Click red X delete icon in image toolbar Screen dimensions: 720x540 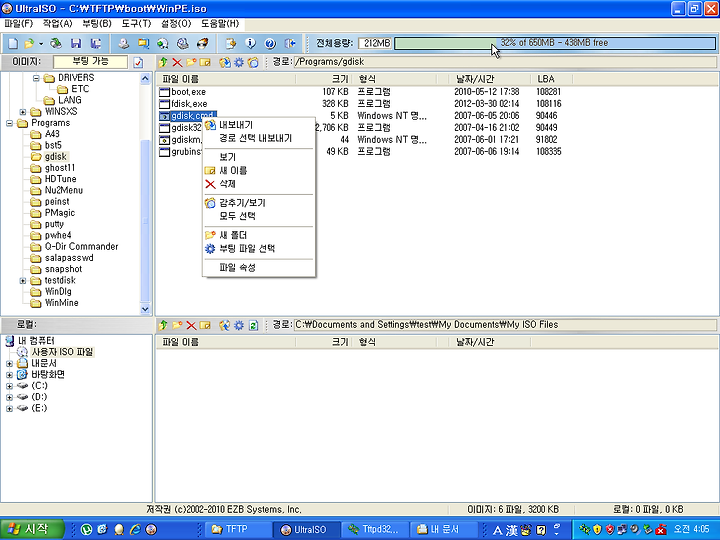(x=177, y=62)
